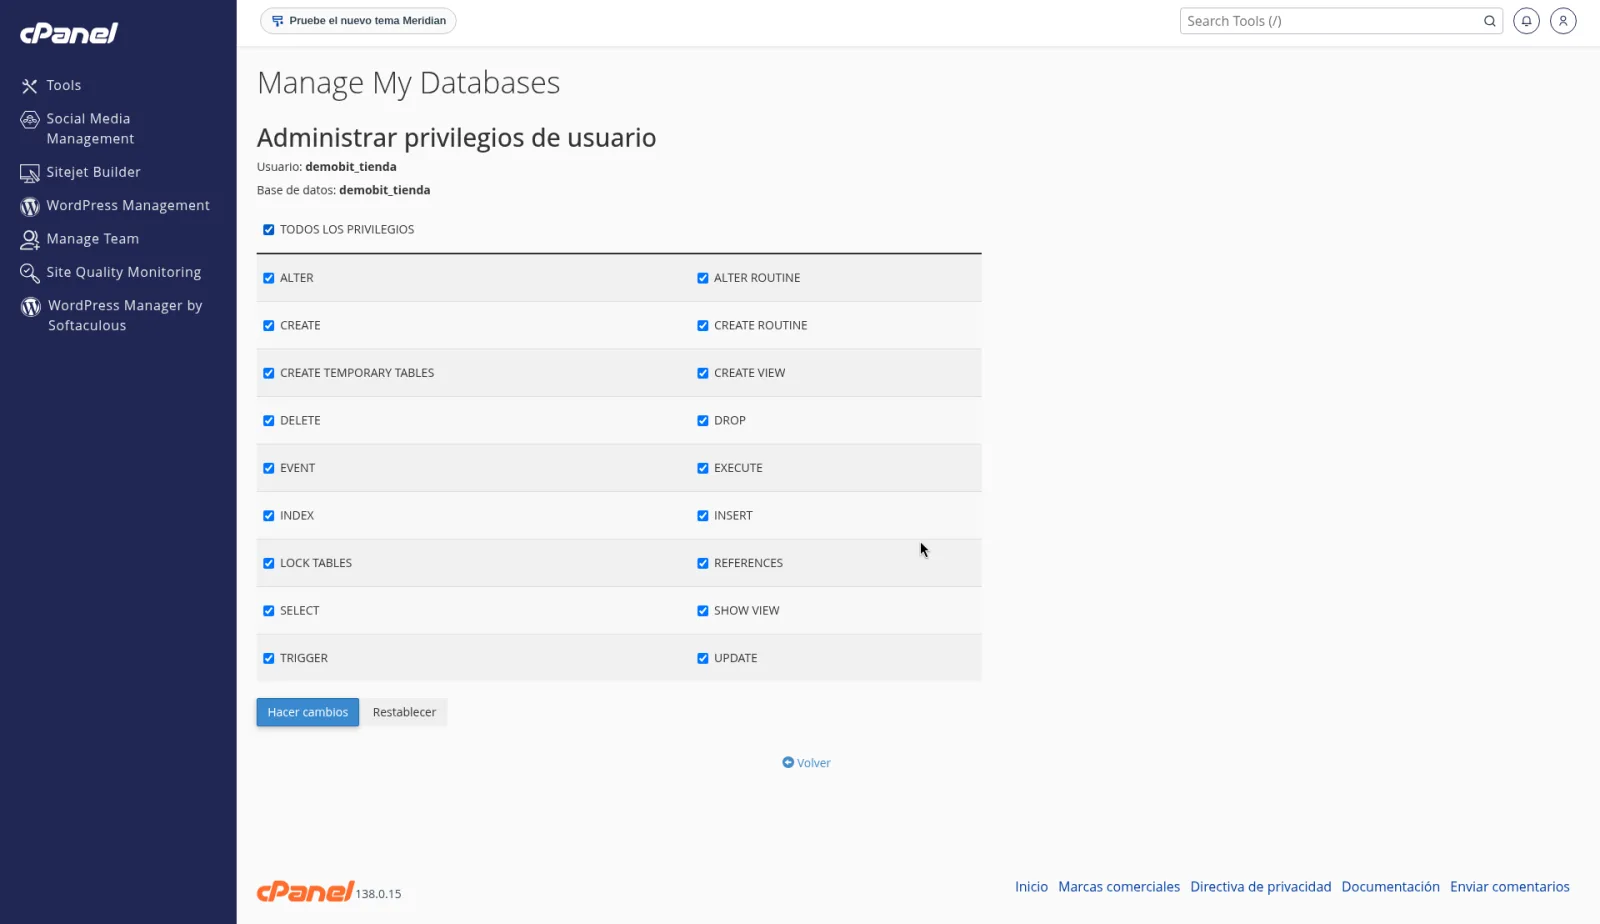Click the Manage Team icon
This screenshot has height=924, width=1600.
(30, 240)
